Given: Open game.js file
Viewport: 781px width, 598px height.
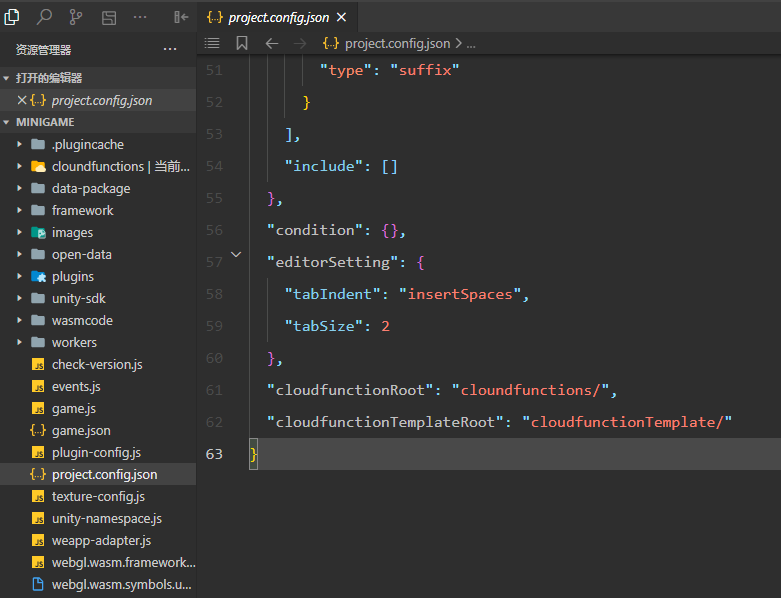Looking at the screenshot, I should [98, 408].
